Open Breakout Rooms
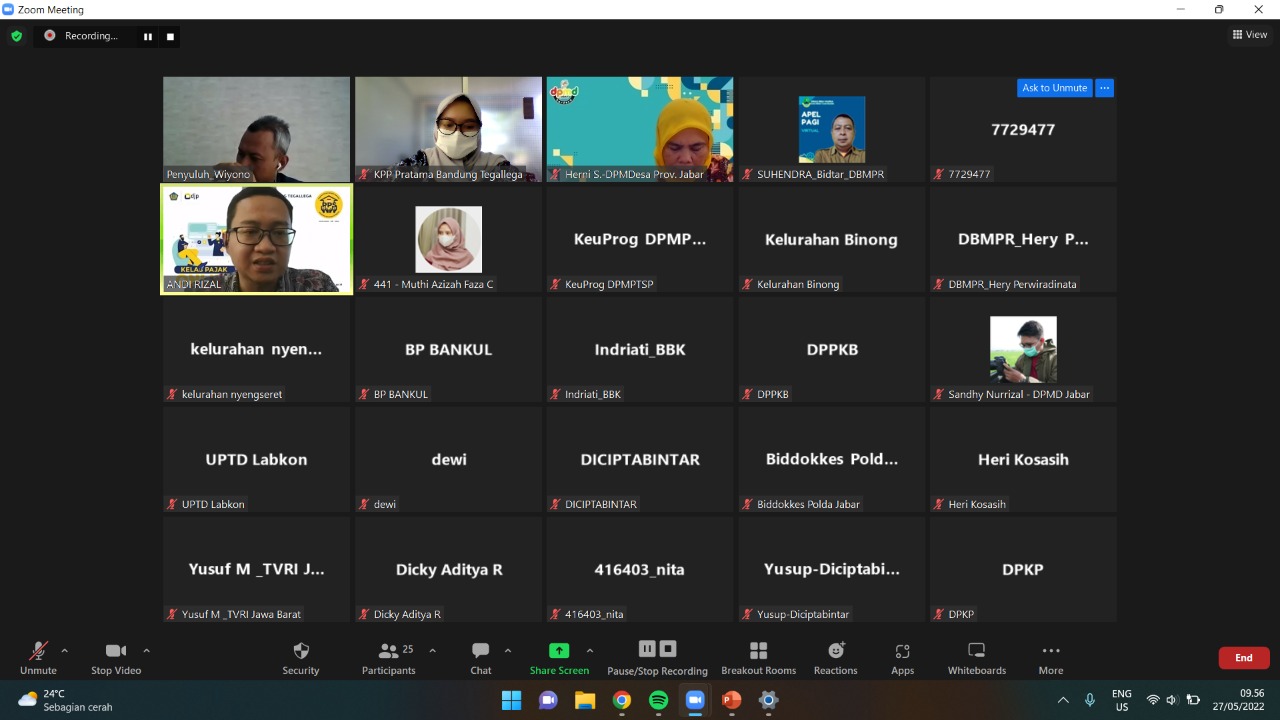Screen dimensions: 1280x720 (x=758, y=657)
